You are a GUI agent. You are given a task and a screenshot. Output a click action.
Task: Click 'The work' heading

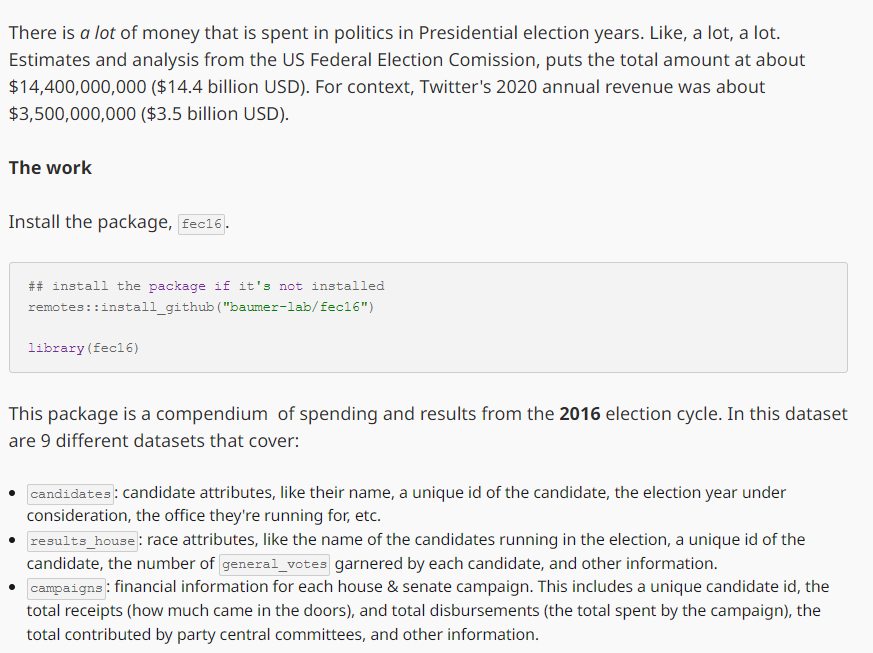50,168
